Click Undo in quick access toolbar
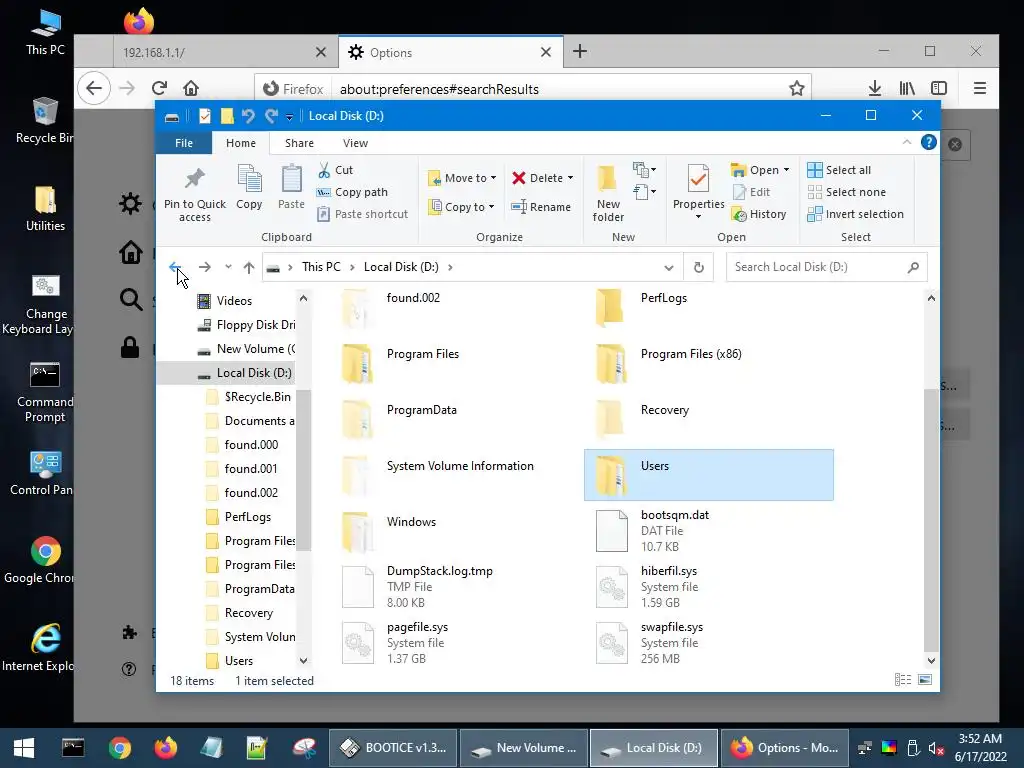Screen dimensions: 1024x768 point(248,116)
